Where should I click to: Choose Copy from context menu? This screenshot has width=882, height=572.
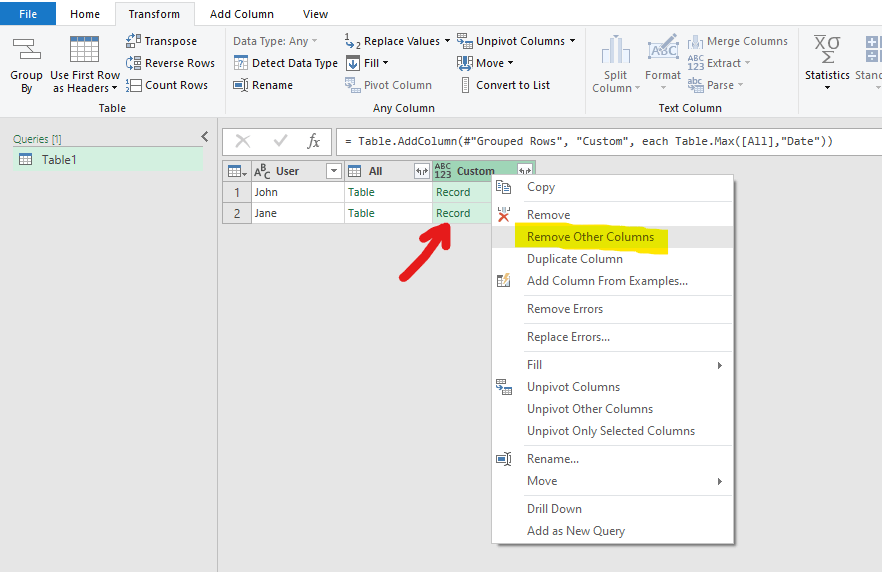tap(613, 187)
